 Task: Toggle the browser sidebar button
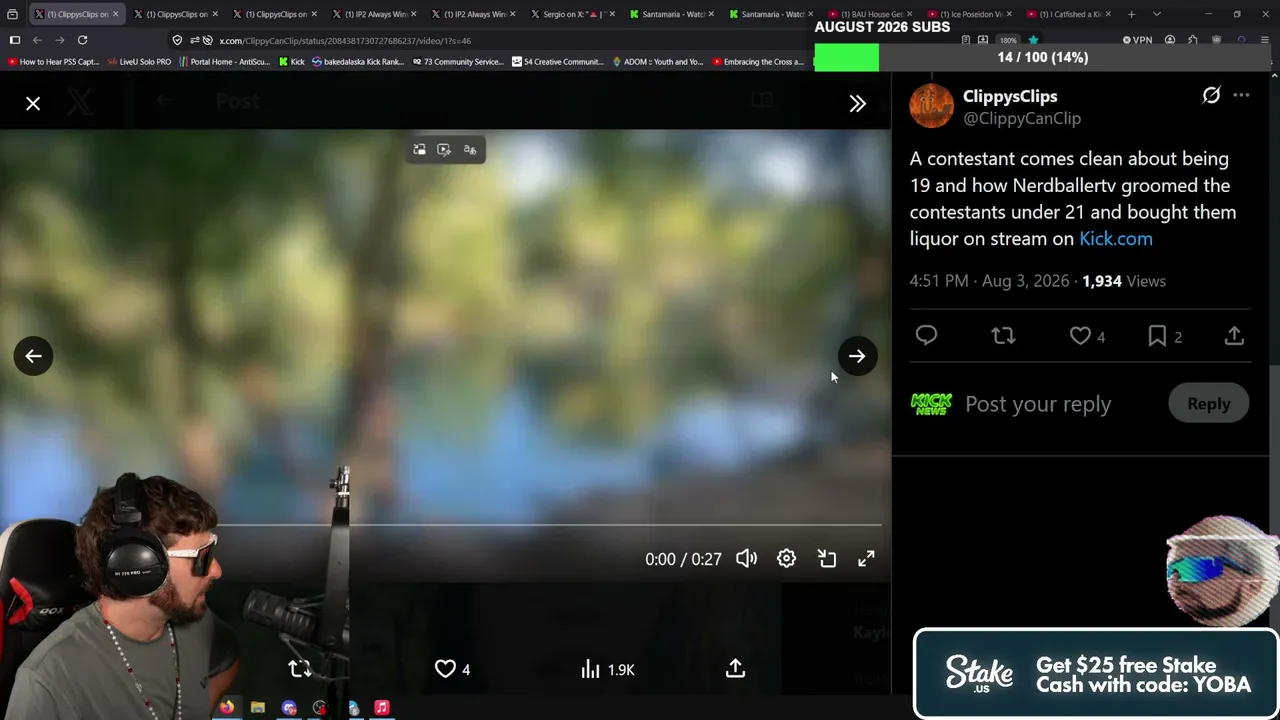tap(14, 40)
